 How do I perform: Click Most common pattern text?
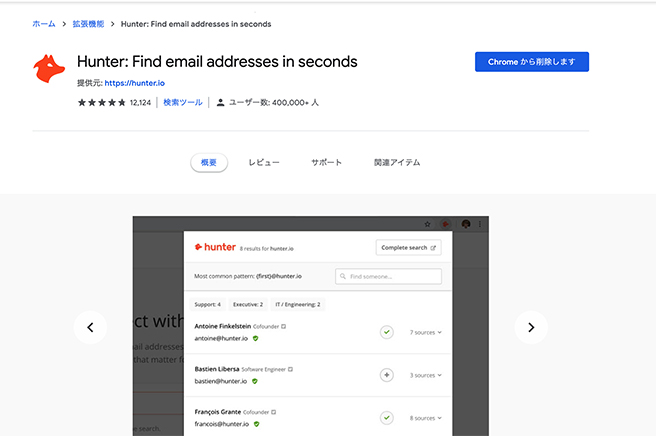(248, 276)
